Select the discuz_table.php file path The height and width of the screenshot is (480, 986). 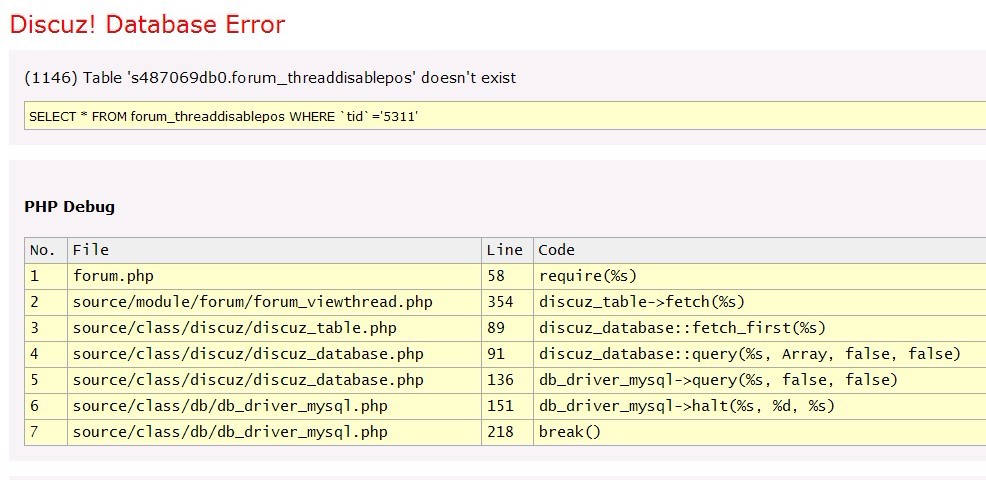(x=234, y=328)
